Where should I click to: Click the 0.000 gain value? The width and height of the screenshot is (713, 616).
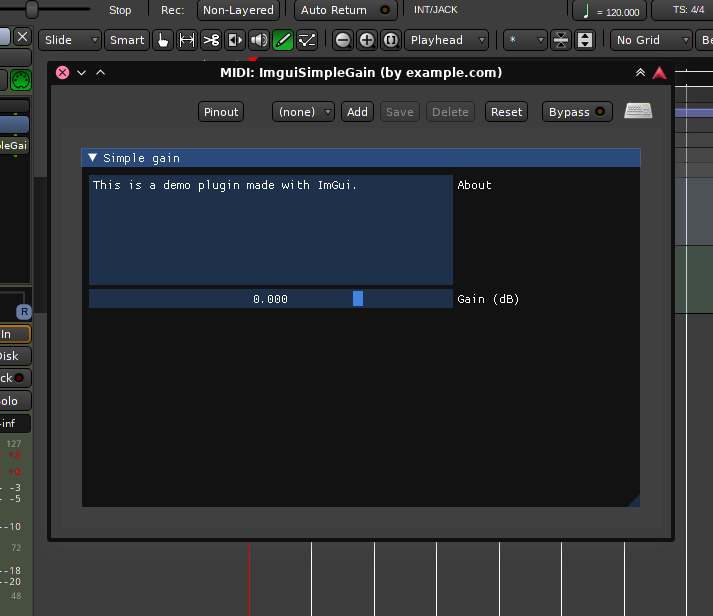270,299
